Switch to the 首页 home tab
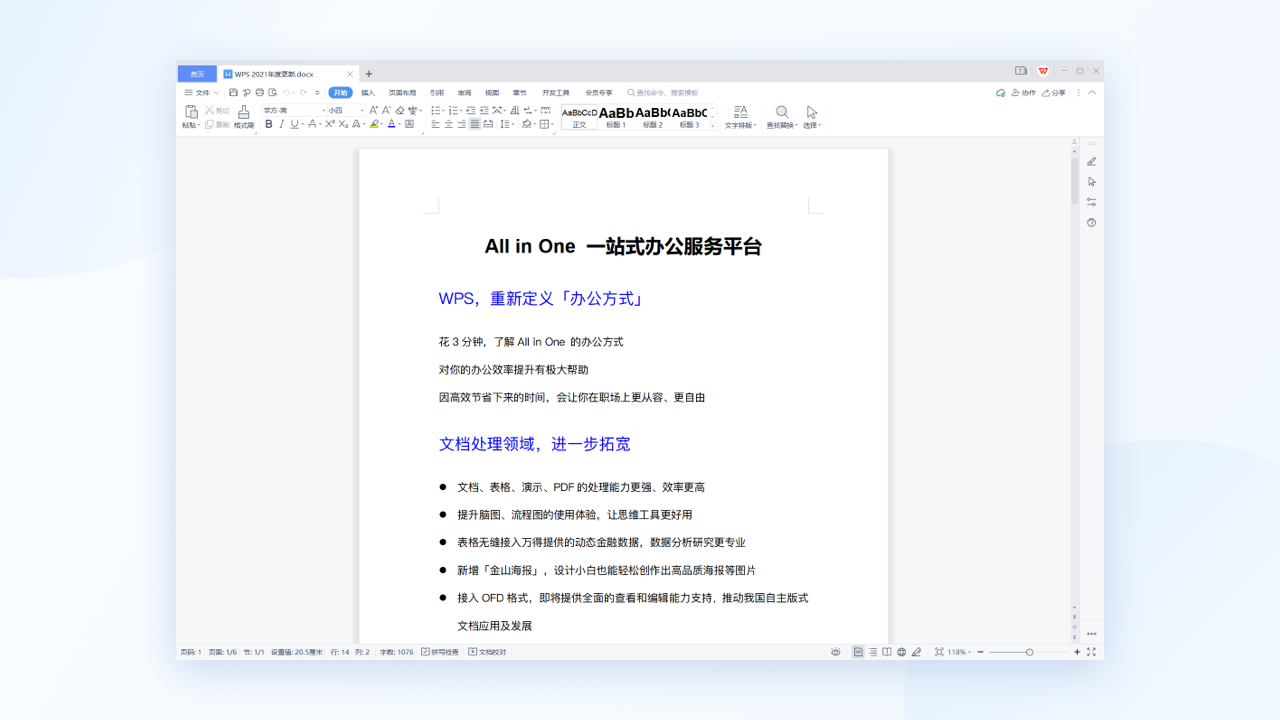 pyautogui.click(x=197, y=74)
